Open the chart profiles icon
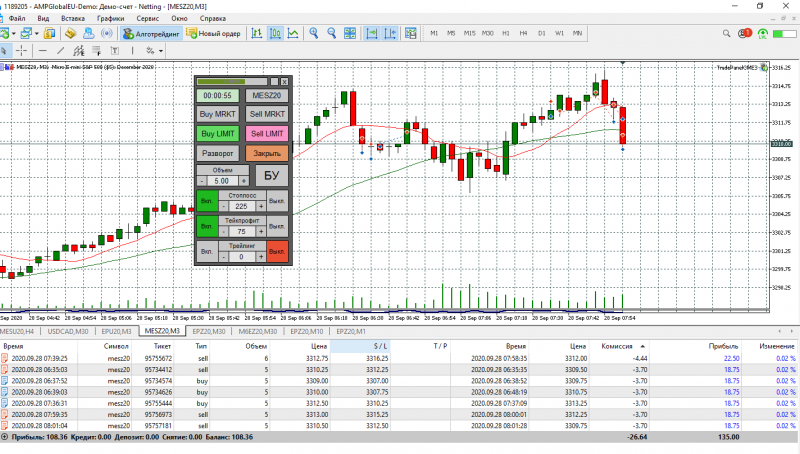This screenshot has width=800, height=454. click(x=26, y=33)
